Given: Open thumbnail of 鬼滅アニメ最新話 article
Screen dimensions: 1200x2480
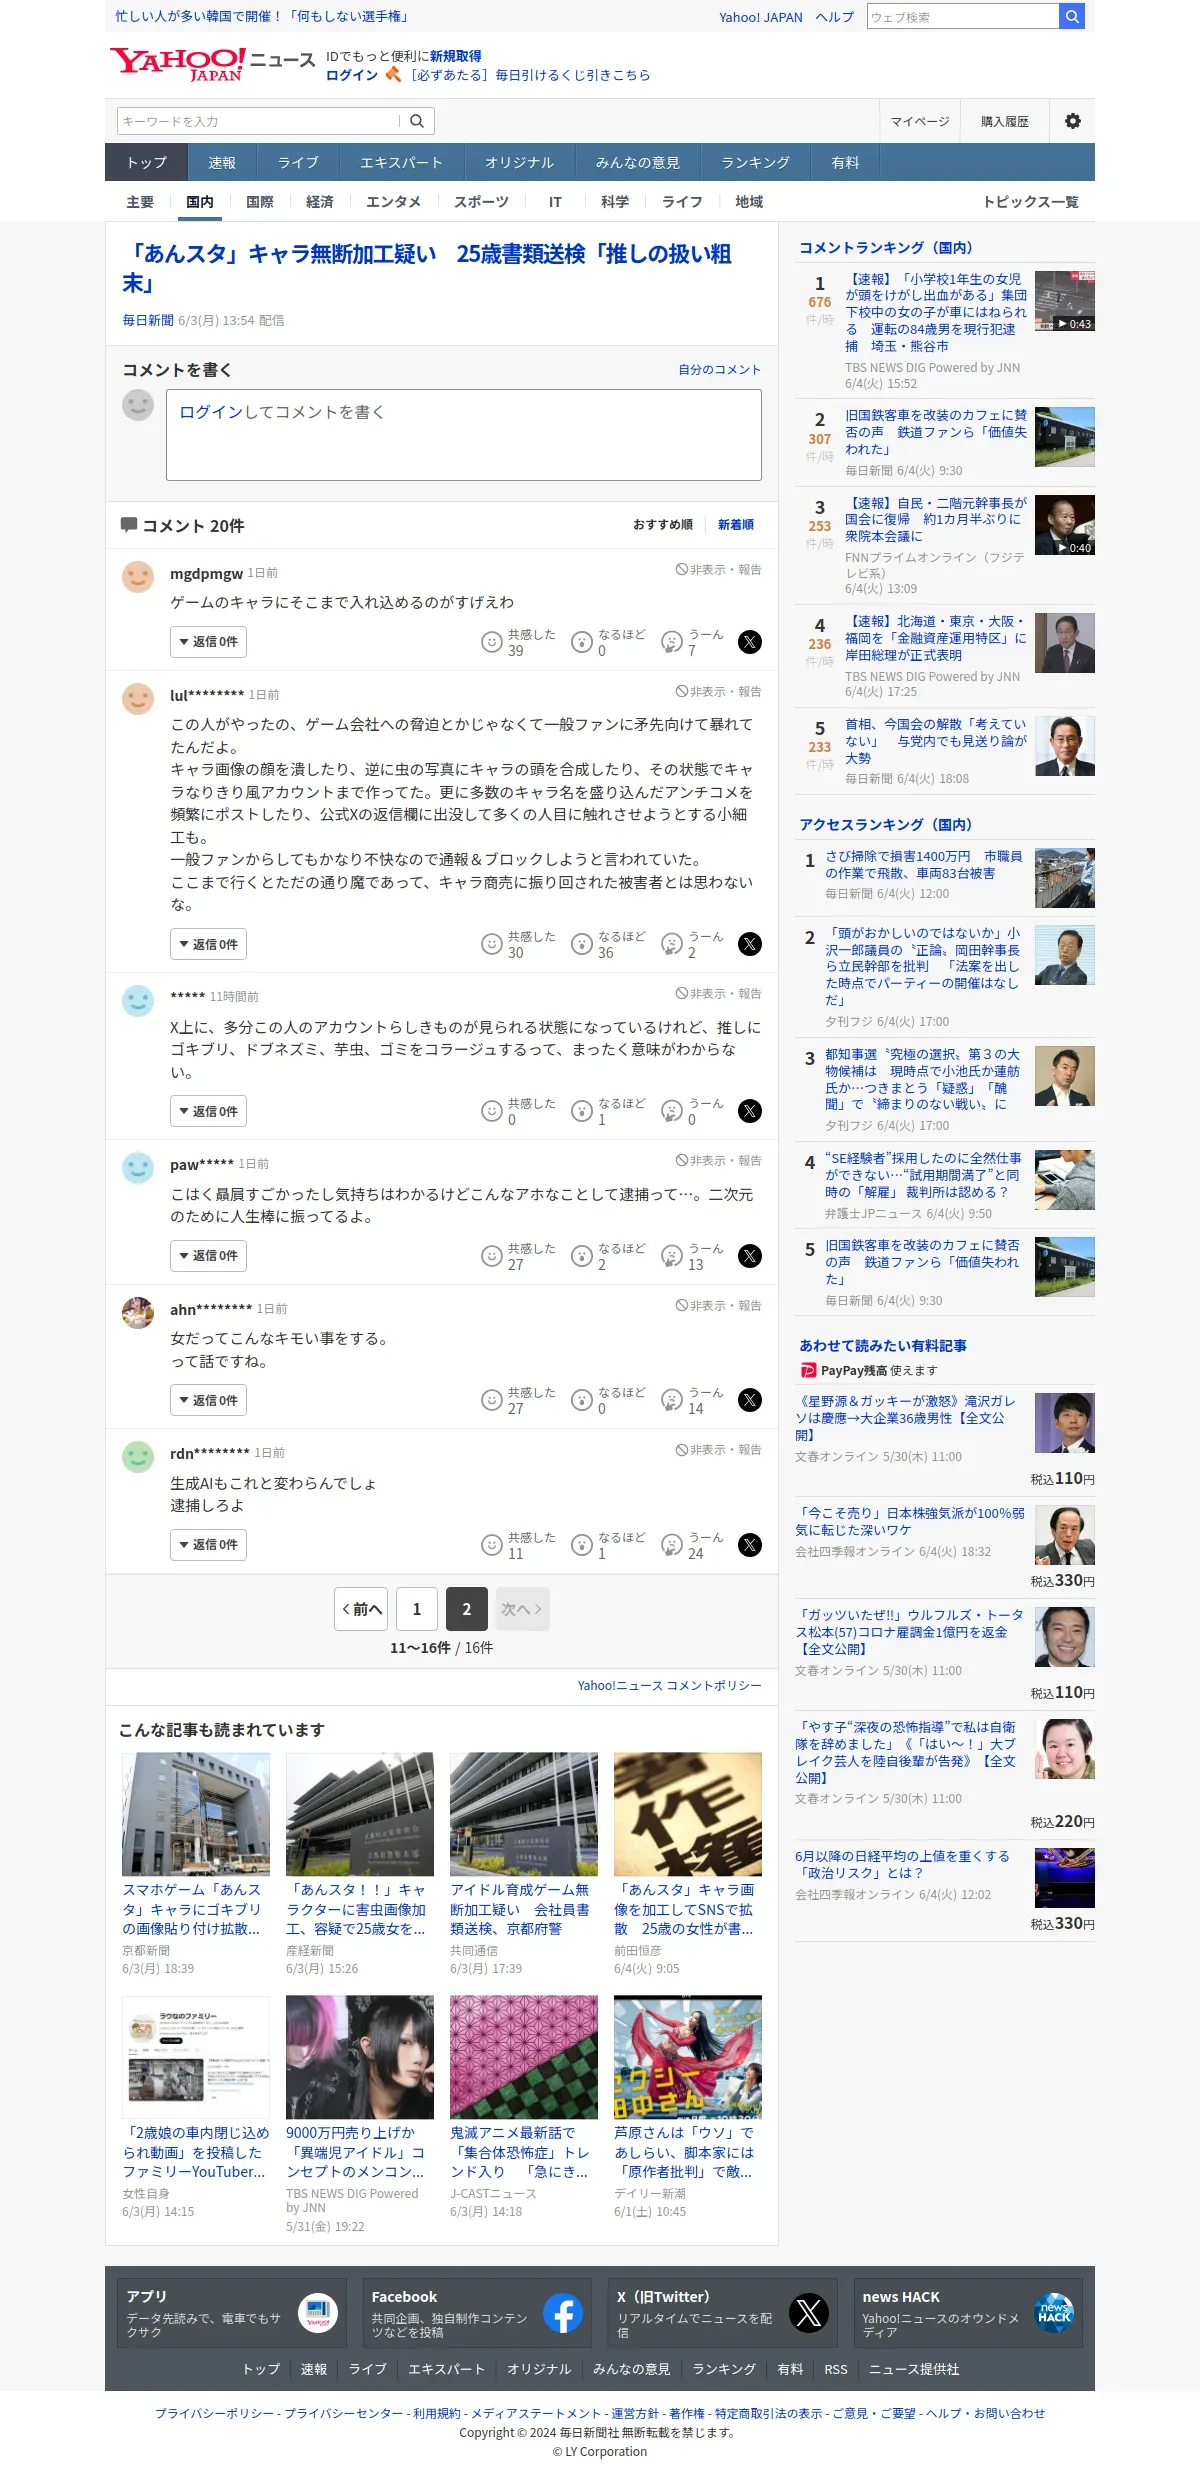Looking at the screenshot, I should (524, 2057).
